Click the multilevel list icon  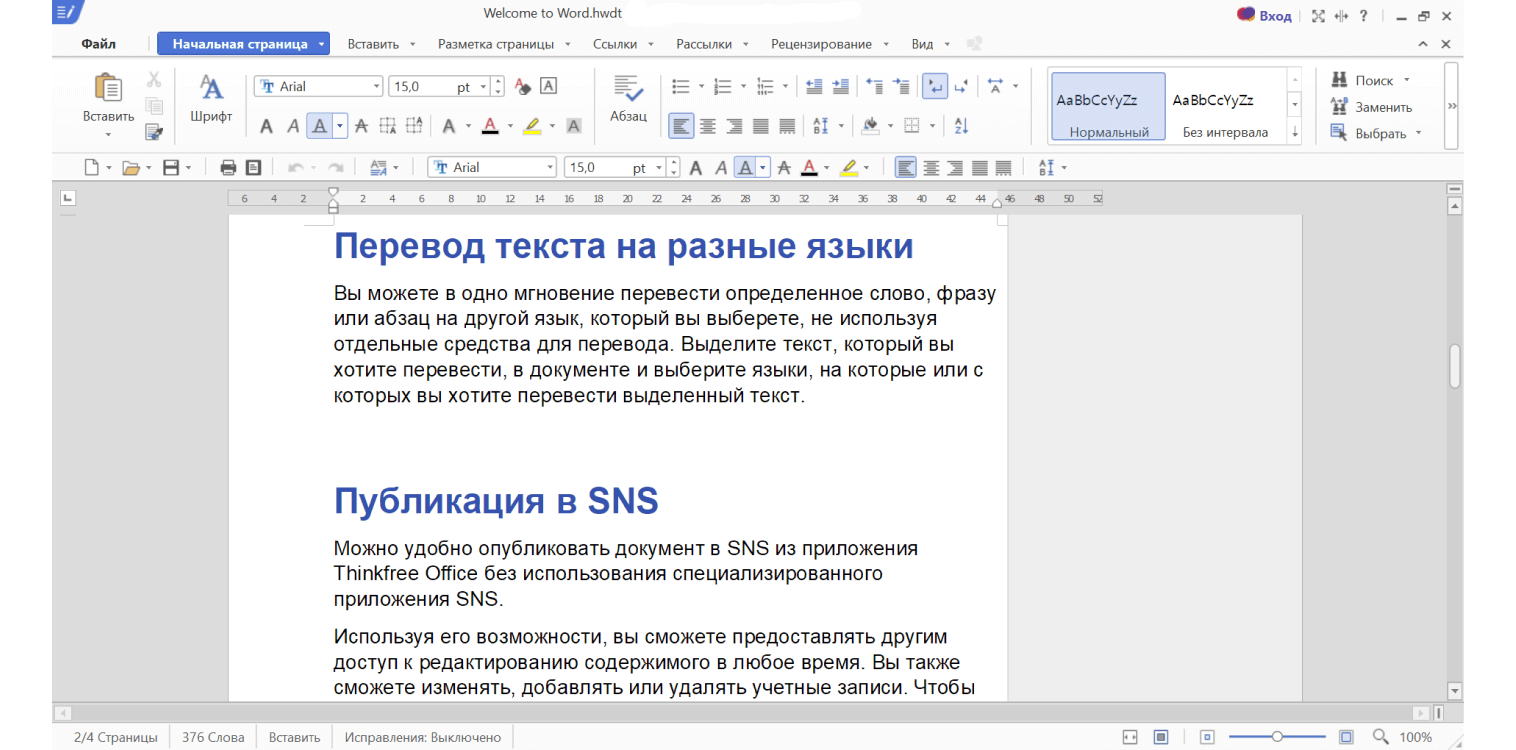[x=765, y=87]
